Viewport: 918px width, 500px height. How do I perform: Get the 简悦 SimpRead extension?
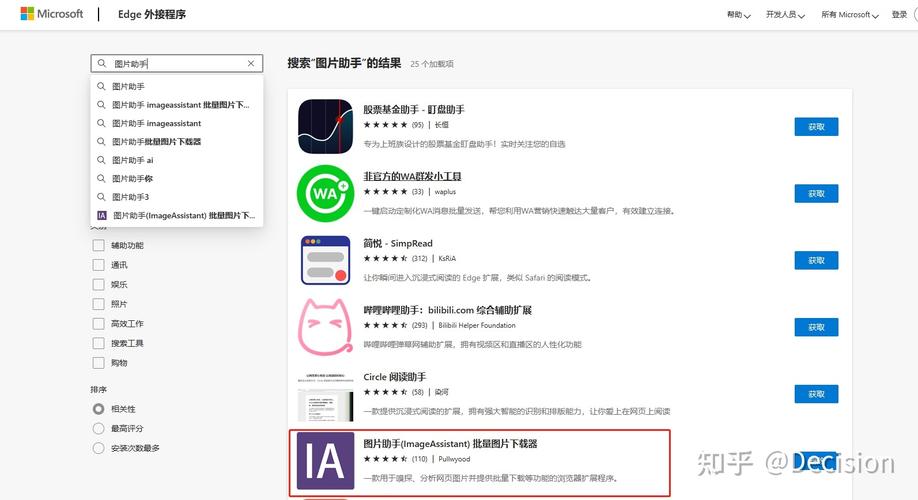816,260
